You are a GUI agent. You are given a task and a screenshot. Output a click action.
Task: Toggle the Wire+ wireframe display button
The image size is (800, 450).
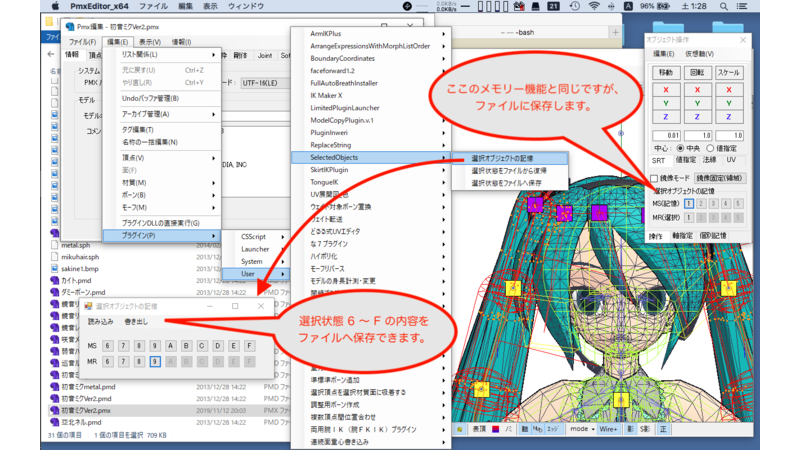click(x=609, y=429)
